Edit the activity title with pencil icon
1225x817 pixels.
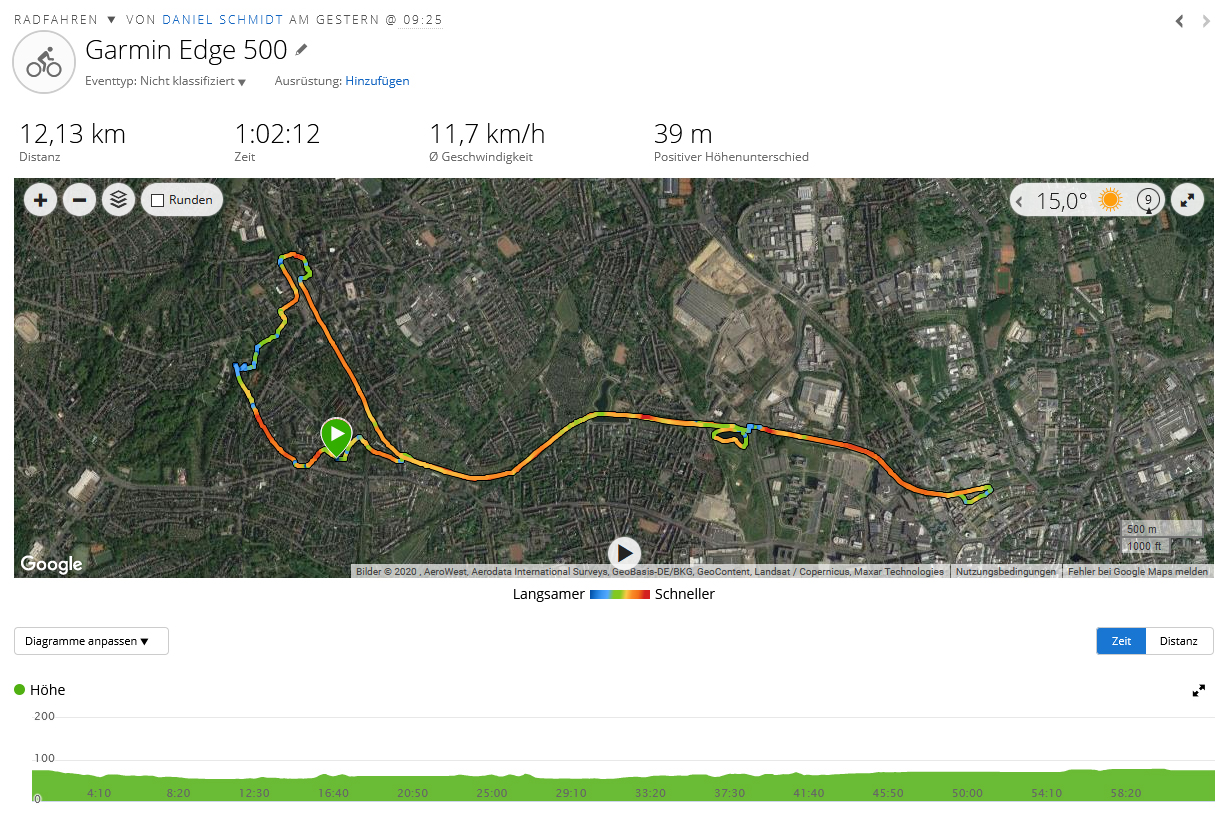point(302,49)
